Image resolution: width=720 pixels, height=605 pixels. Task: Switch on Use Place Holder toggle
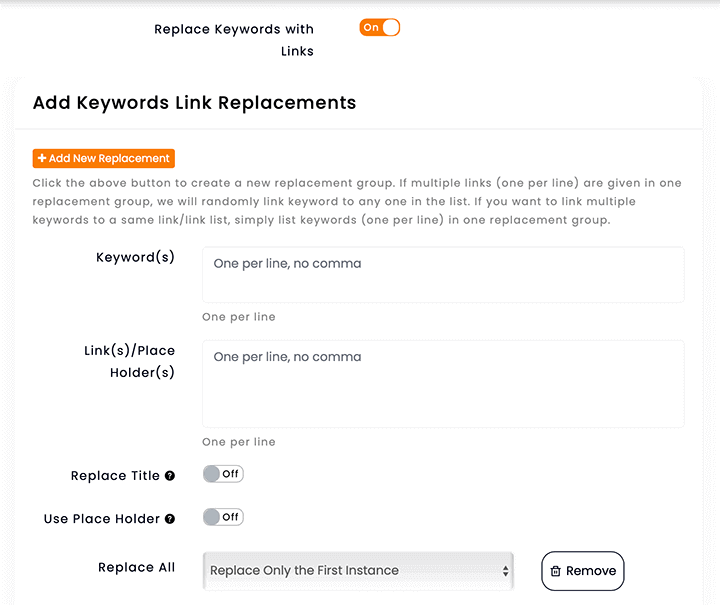223,517
